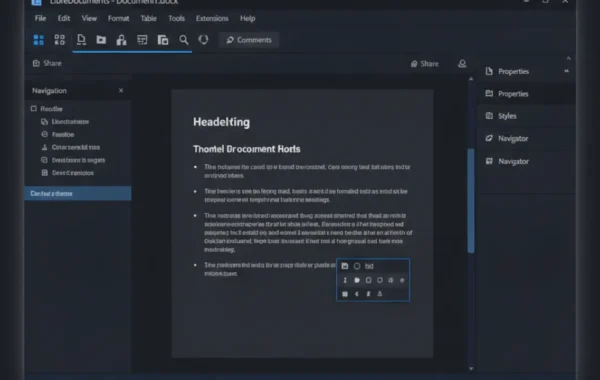Click the floppy-disk save icon in floating toolbar

[x=345, y=266]
